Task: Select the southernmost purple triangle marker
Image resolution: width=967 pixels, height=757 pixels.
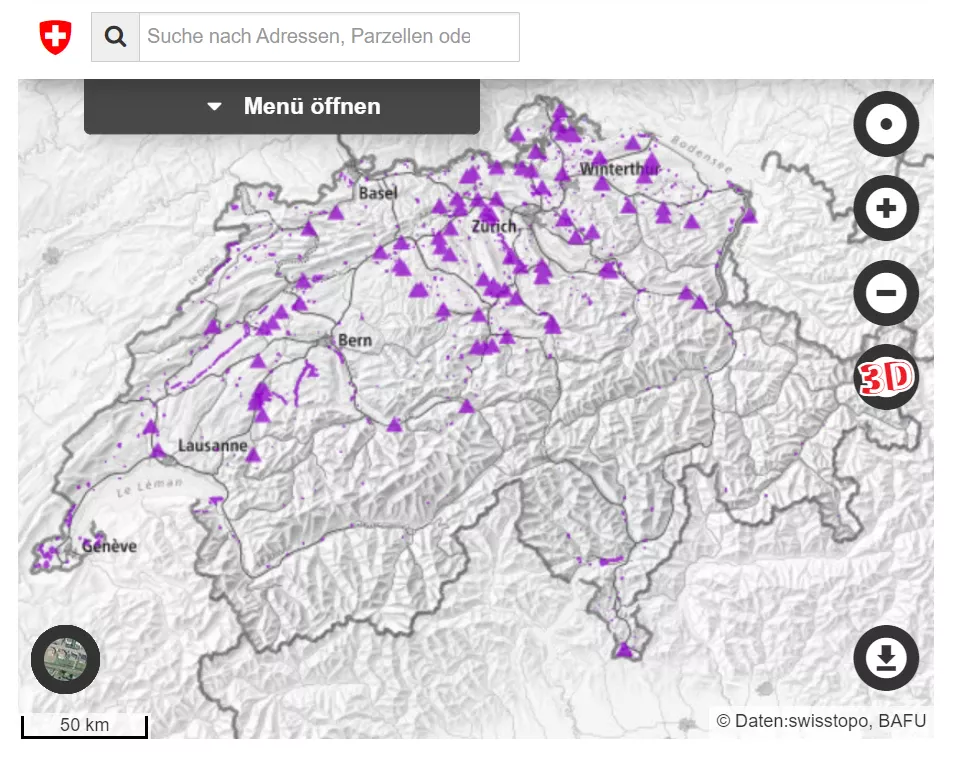Action: click(625, 650)
